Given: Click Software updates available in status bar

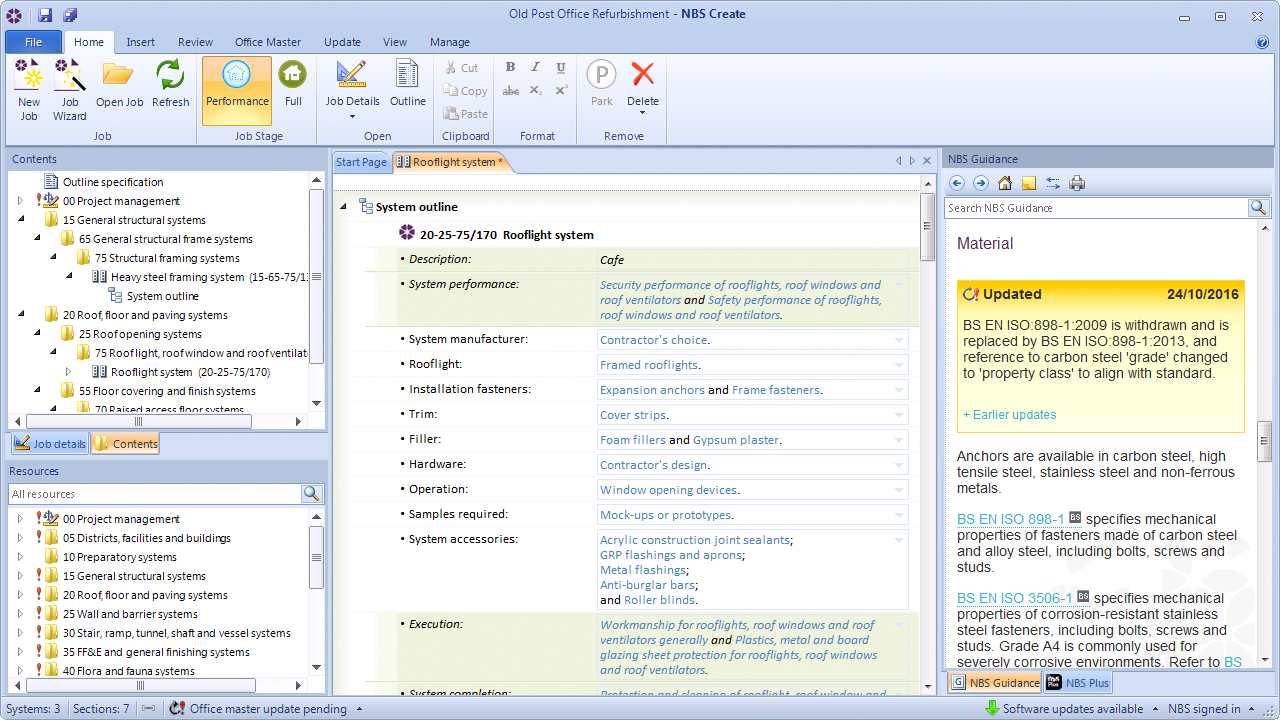Looking at the screenshot, I should pos(1073,709).
